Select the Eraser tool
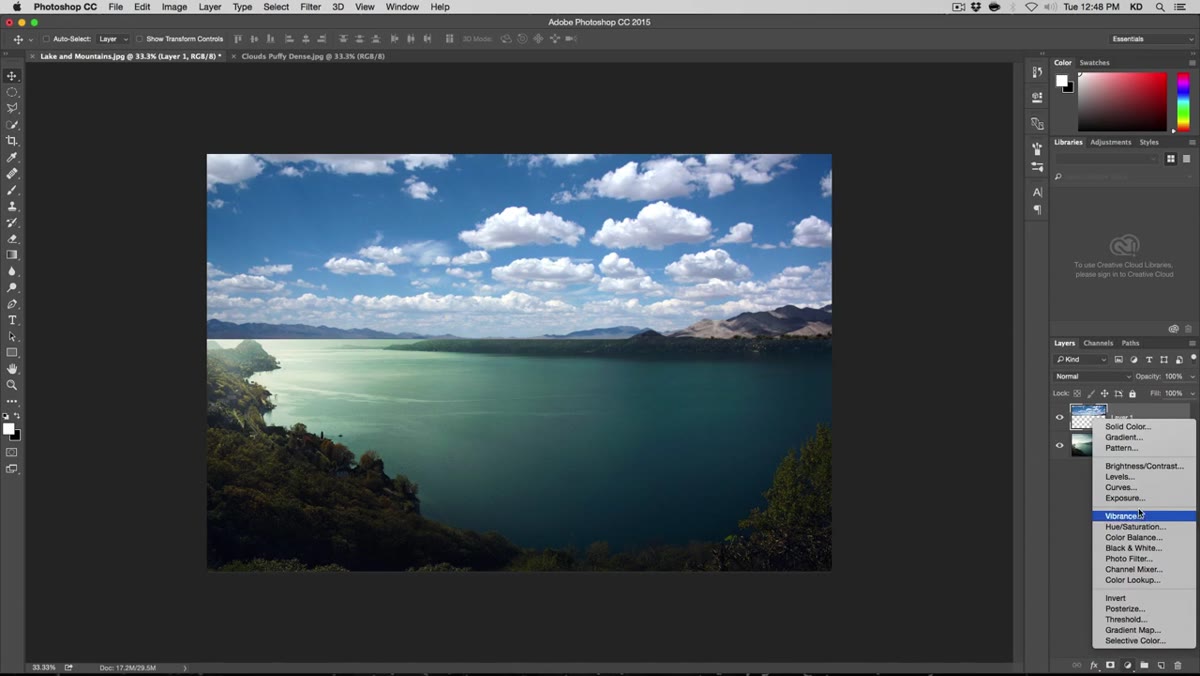The width and height of the screenshot is (1200, 676). (x=12, y=239)
